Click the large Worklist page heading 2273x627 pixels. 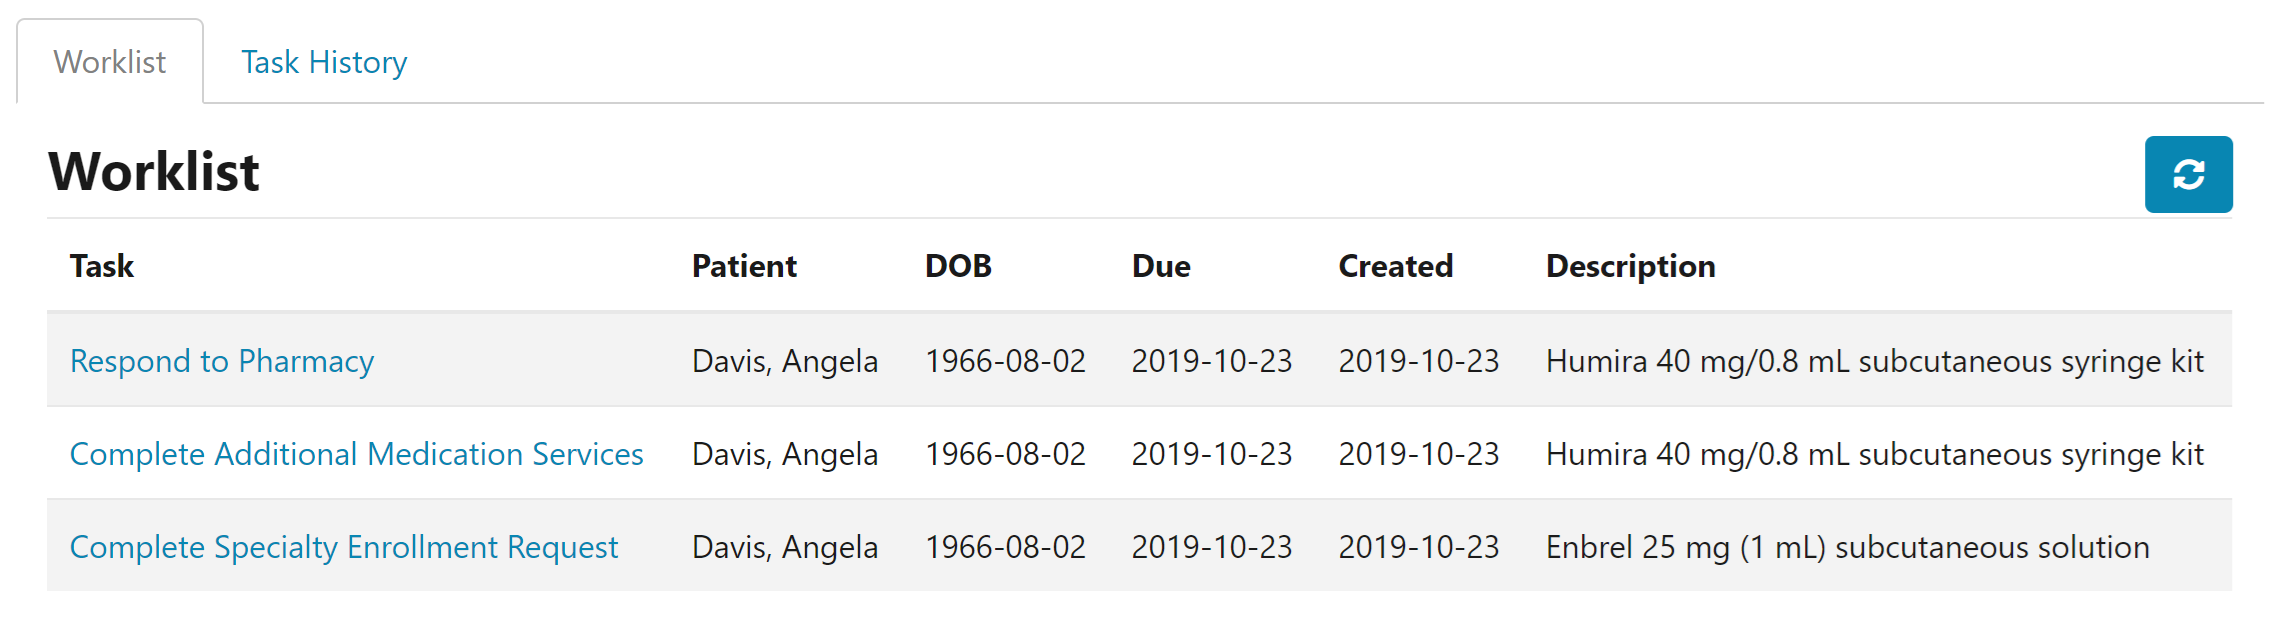click(154, 171)
